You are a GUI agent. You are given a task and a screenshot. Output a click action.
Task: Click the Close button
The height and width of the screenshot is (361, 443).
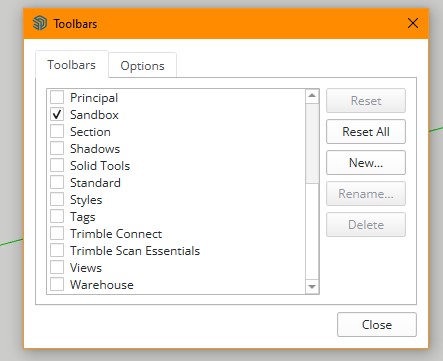click(x=377, y=324)
